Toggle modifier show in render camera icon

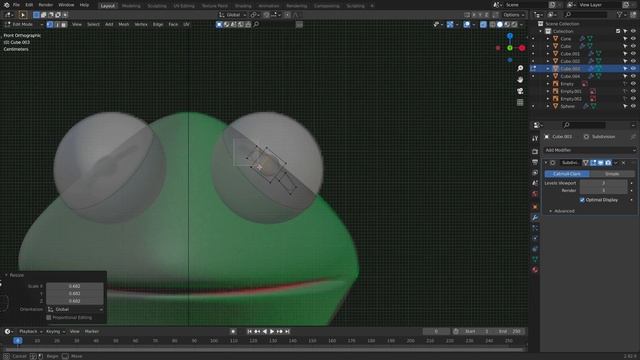(608, 163)
